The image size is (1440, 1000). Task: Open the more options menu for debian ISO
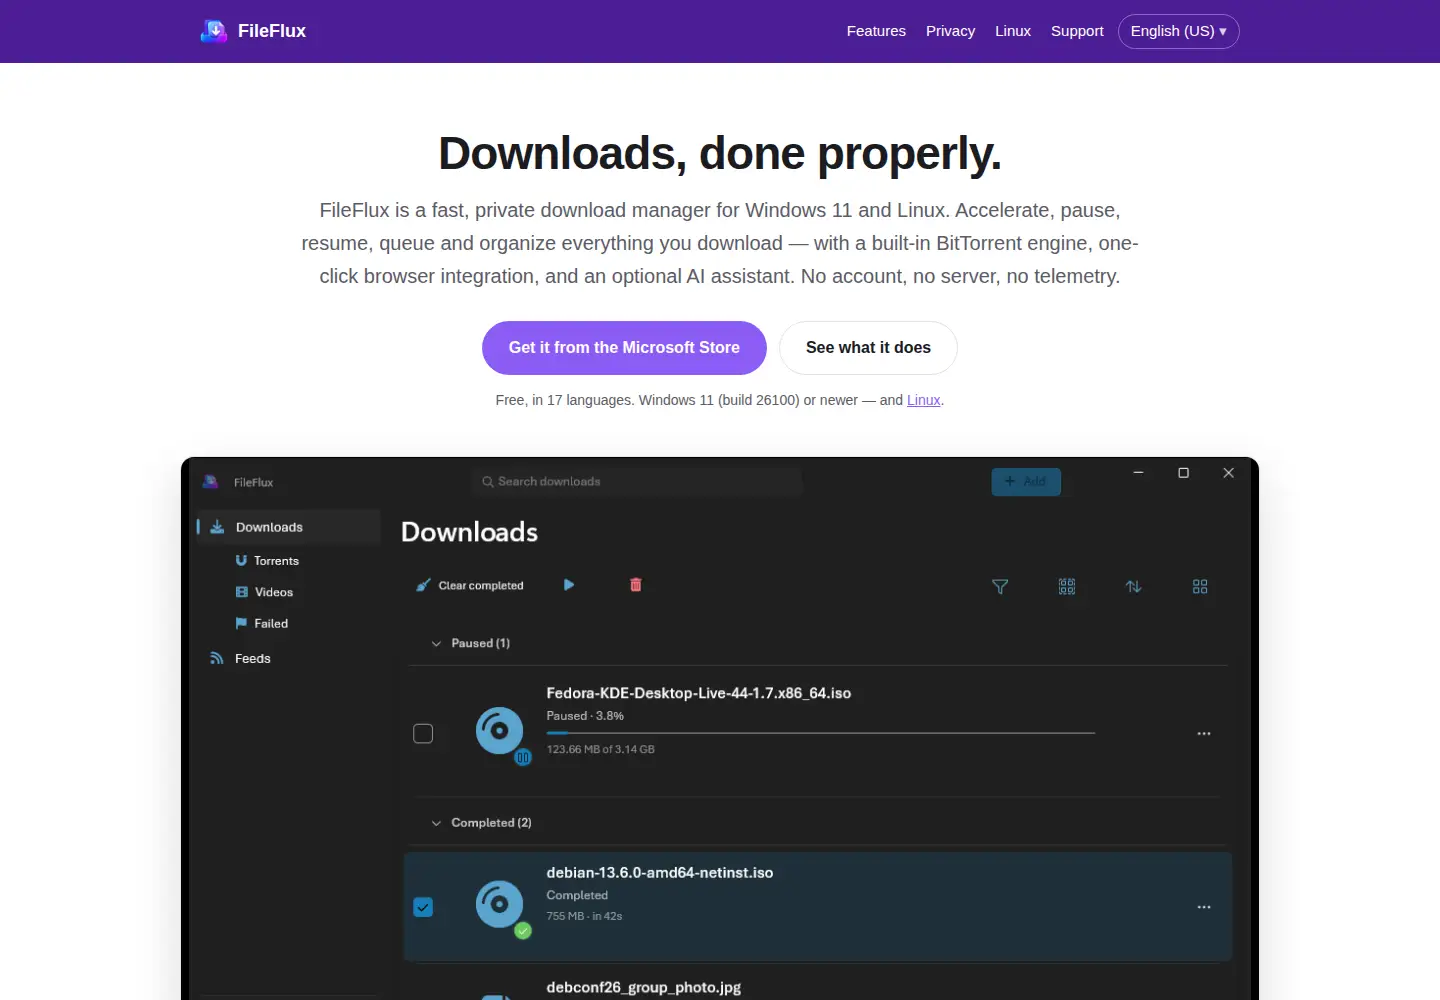coord(1204,907)
